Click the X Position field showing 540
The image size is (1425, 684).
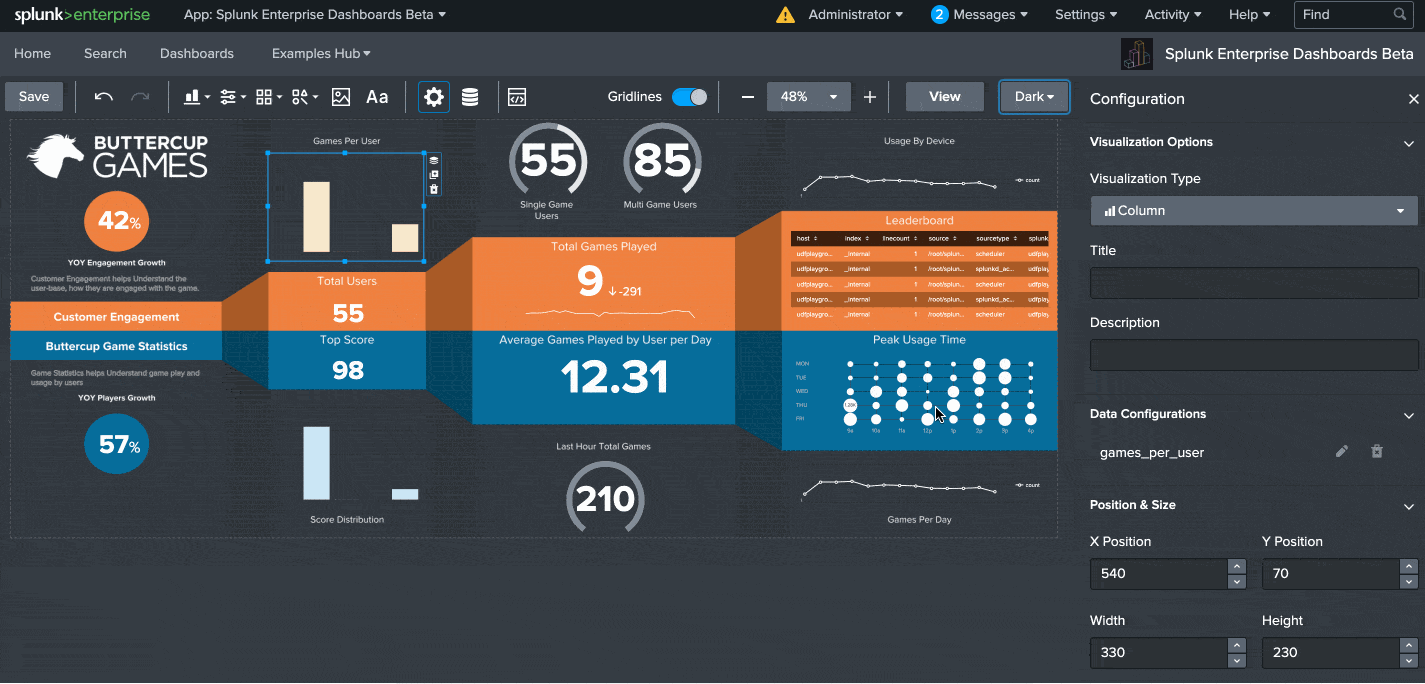pos(1159,574)
